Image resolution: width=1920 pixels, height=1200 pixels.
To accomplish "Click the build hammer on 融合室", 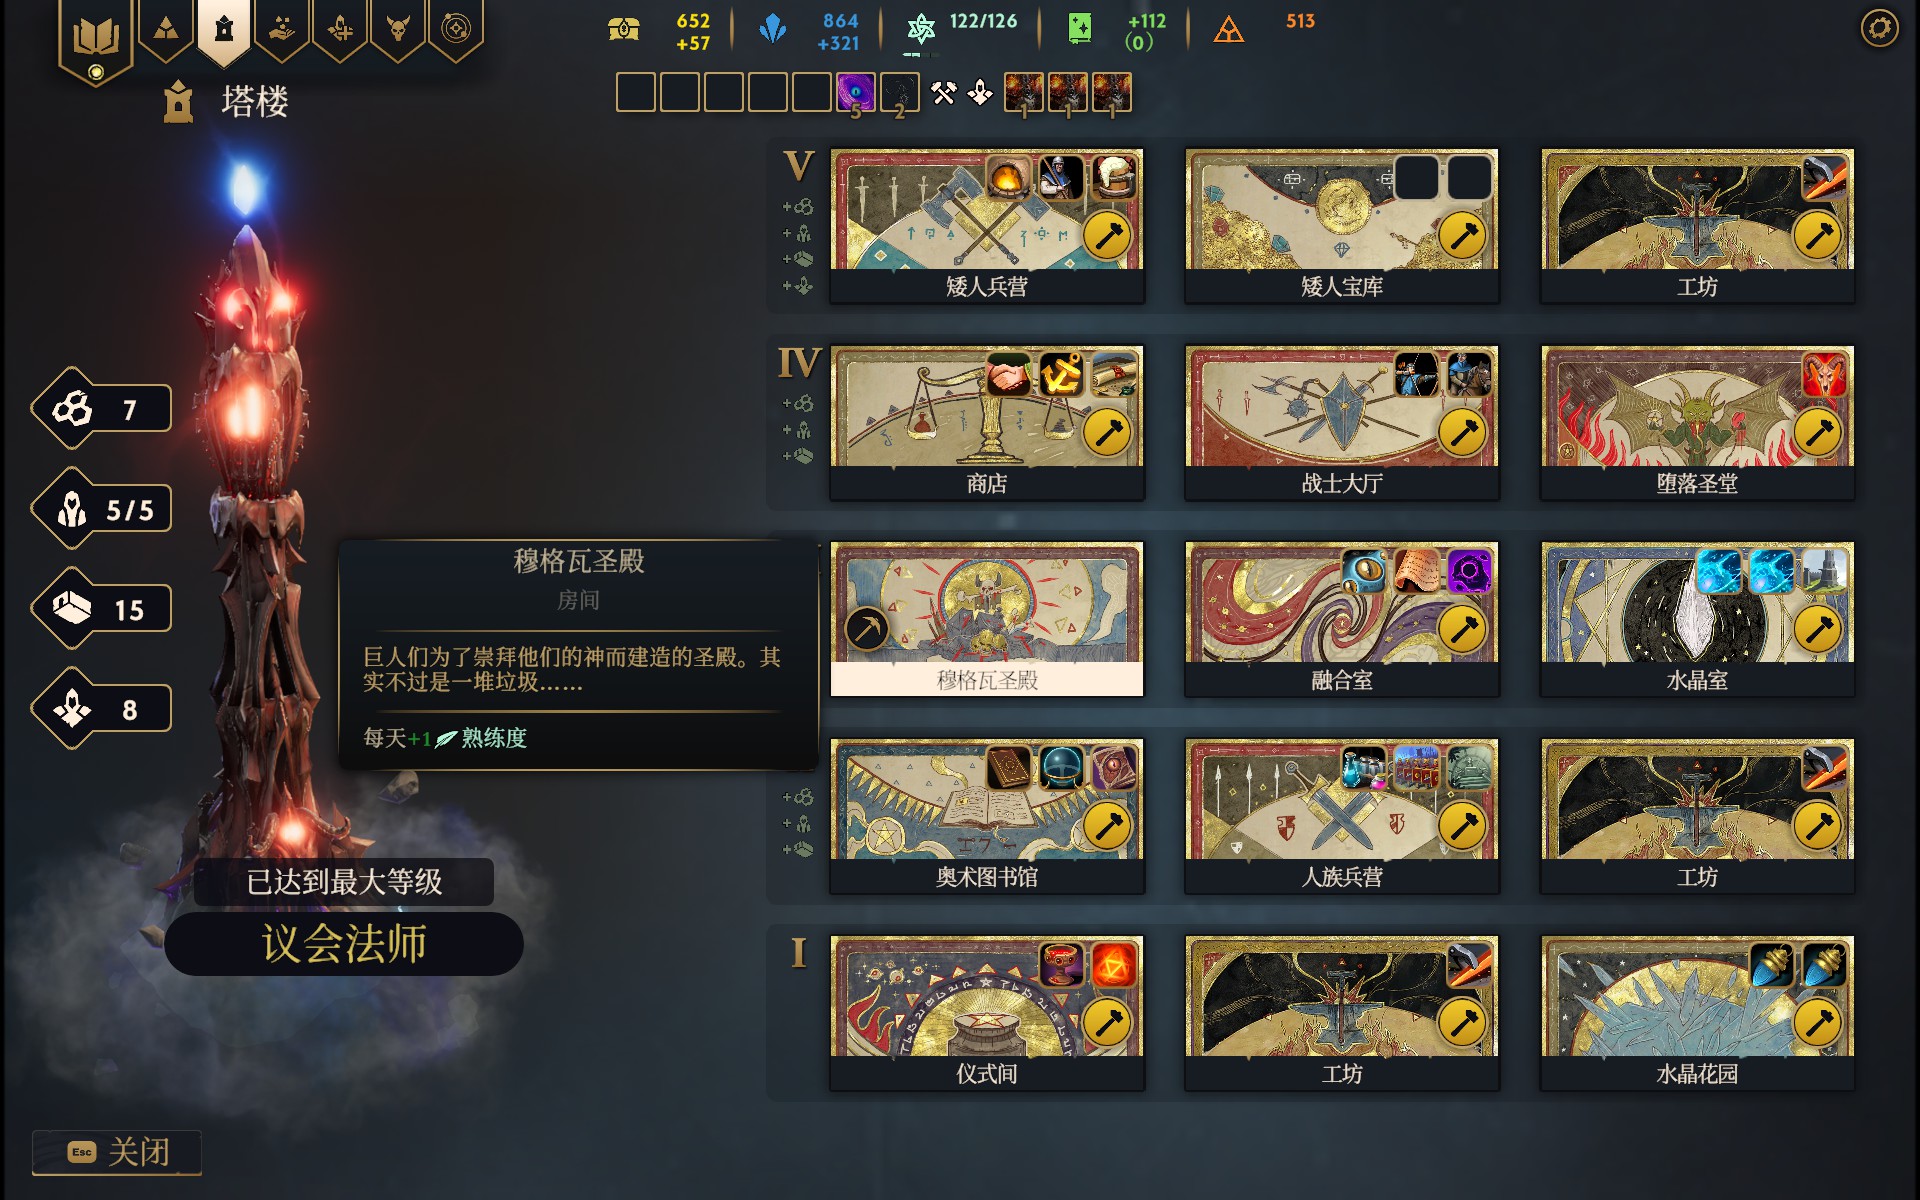I will tap(1462, 630).
